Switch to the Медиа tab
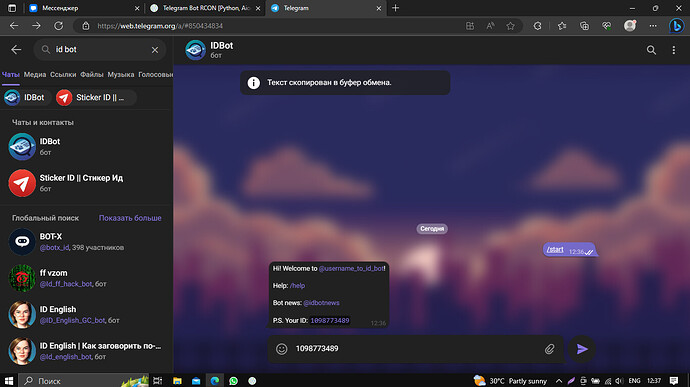690x387 pixels. pos(35,75)
